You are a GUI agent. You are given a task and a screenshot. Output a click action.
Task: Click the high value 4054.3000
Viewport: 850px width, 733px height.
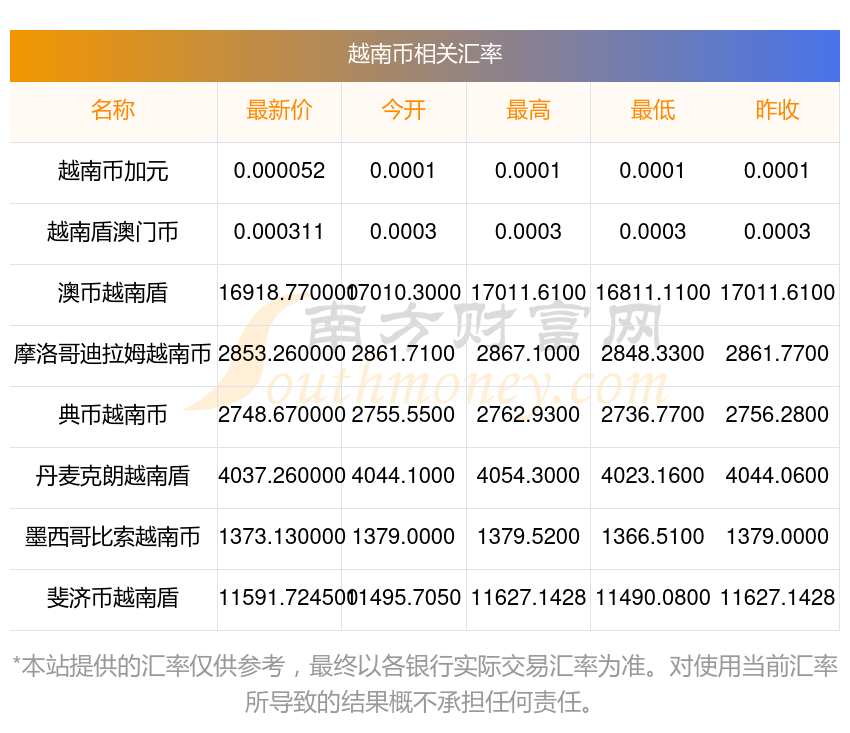coord(528,476)
